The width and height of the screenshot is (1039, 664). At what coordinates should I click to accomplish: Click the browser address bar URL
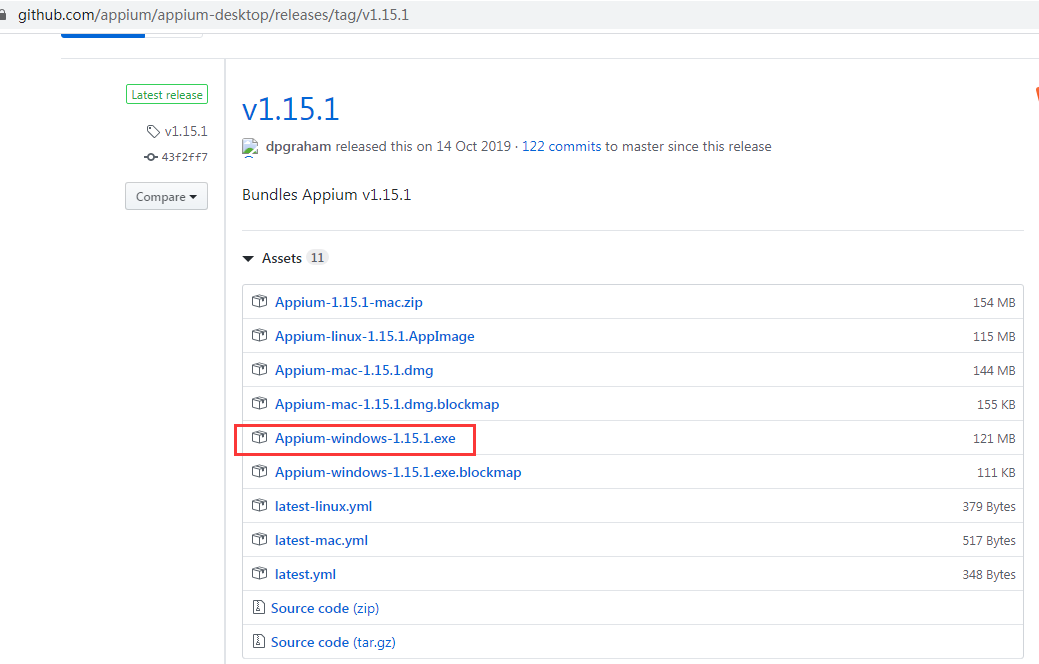coord(213,15)
